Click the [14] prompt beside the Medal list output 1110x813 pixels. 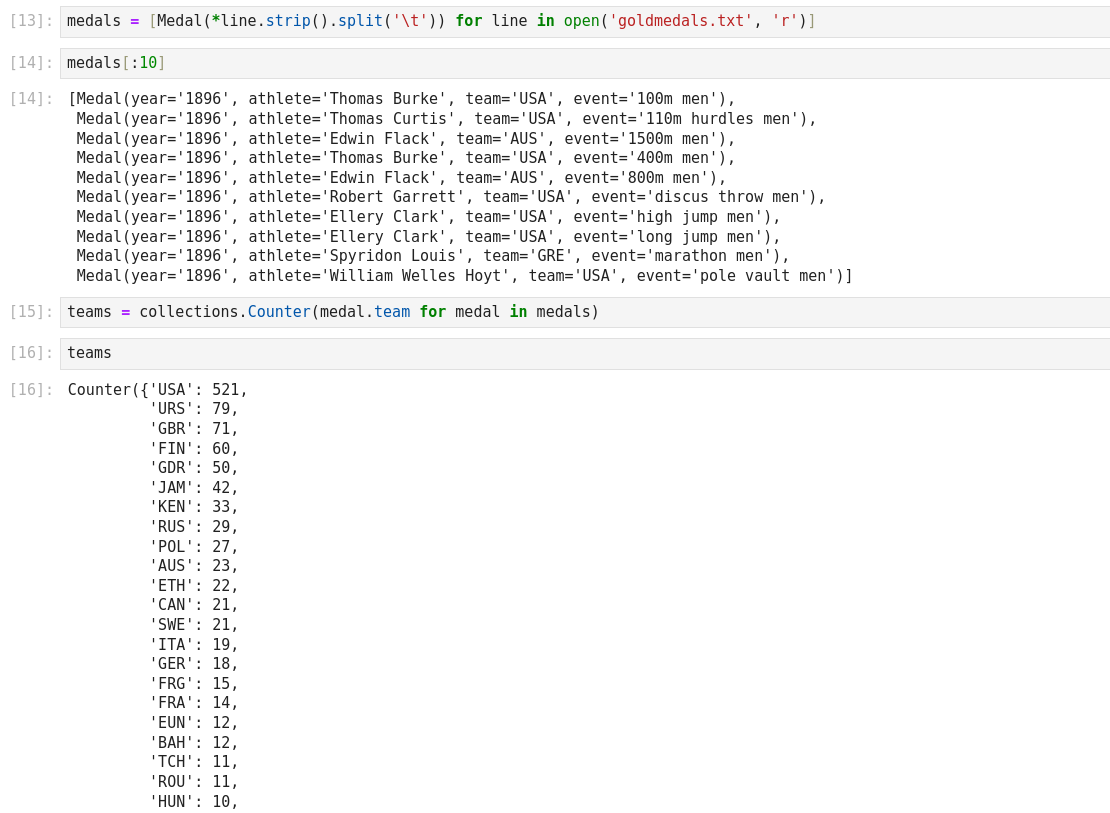(31, 99)
